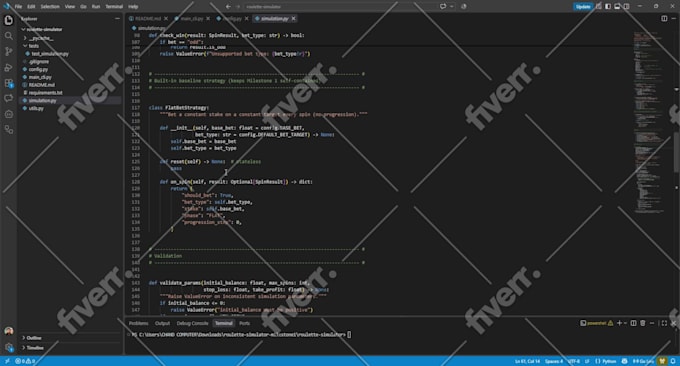Image resolution: width=680 pixels, height=366 pixels.
Task: Maximize the terminal panel size
Action: [x=664, y=323]
